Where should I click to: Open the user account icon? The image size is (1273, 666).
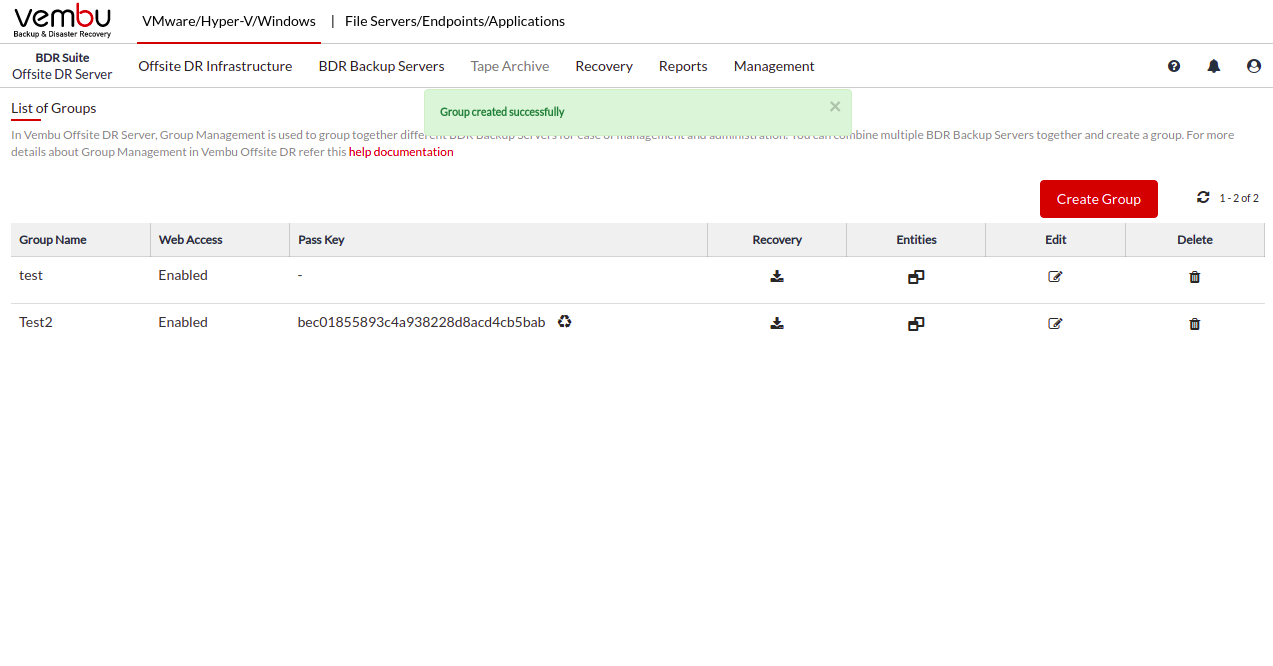[1254, 66]
